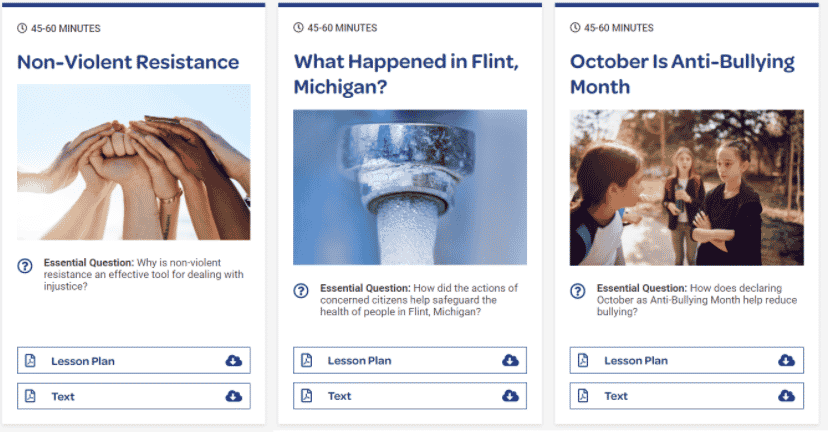Click download cloud icon for Non-Violent Resistance Text
The image size is (828, 432).
(x=233, y=396)
